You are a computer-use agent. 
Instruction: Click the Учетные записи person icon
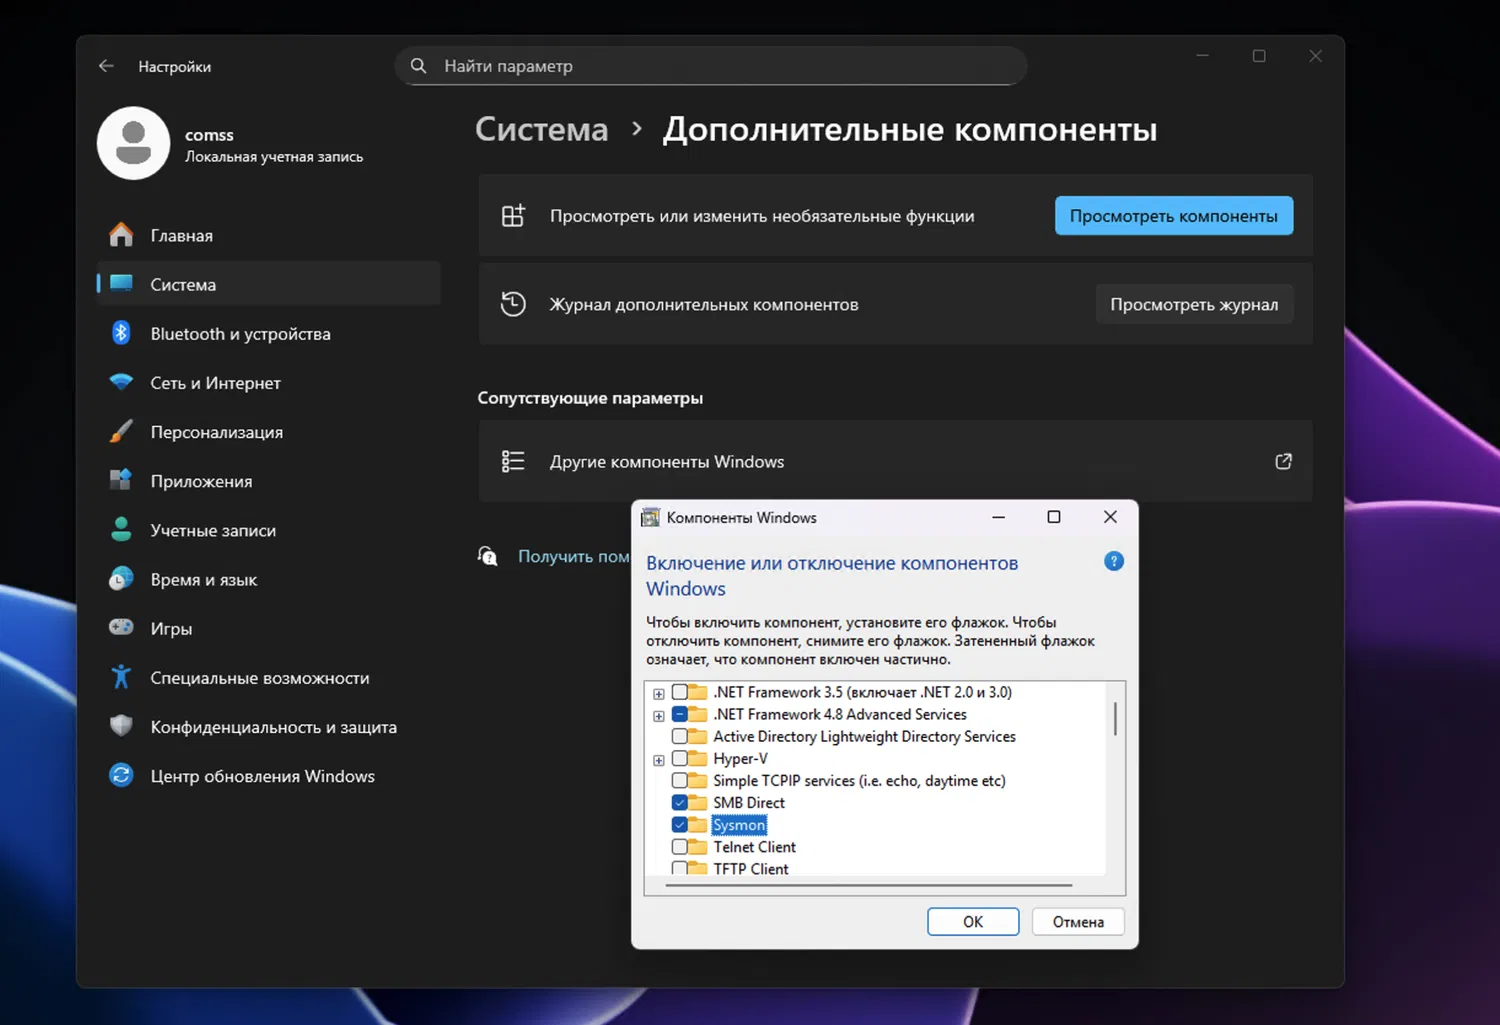121,529
